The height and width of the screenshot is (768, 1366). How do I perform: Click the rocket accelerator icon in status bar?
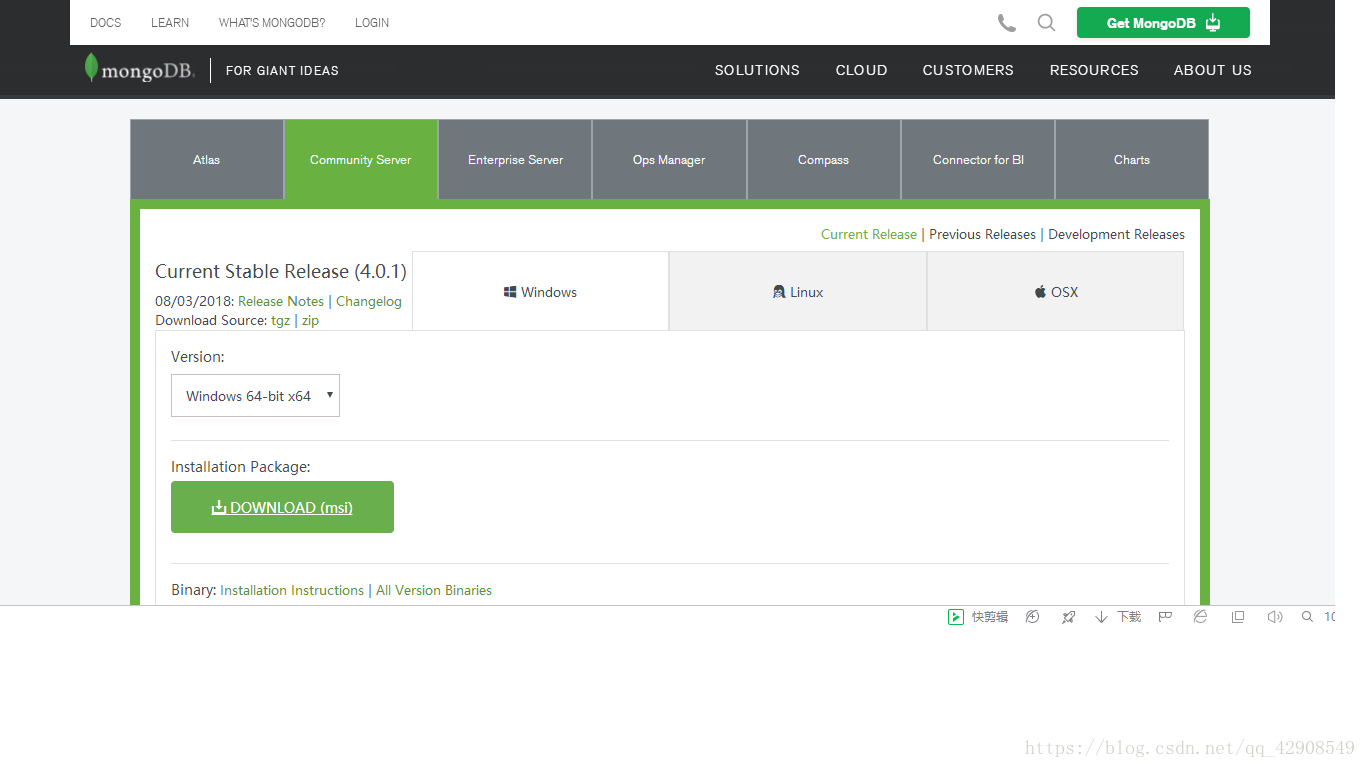click(x=1068, y=617)
